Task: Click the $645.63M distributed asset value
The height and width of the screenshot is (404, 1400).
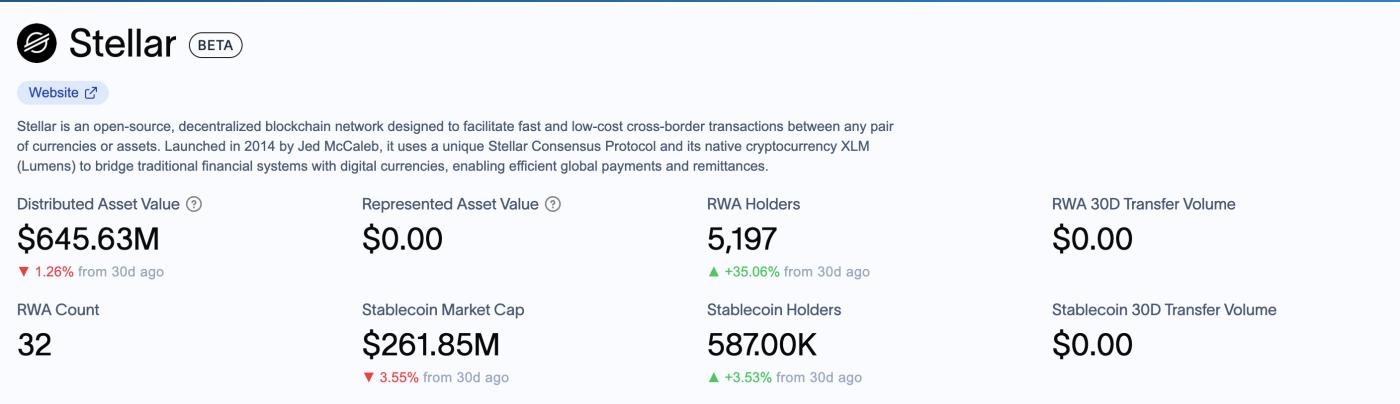Action: click(88, 239)
